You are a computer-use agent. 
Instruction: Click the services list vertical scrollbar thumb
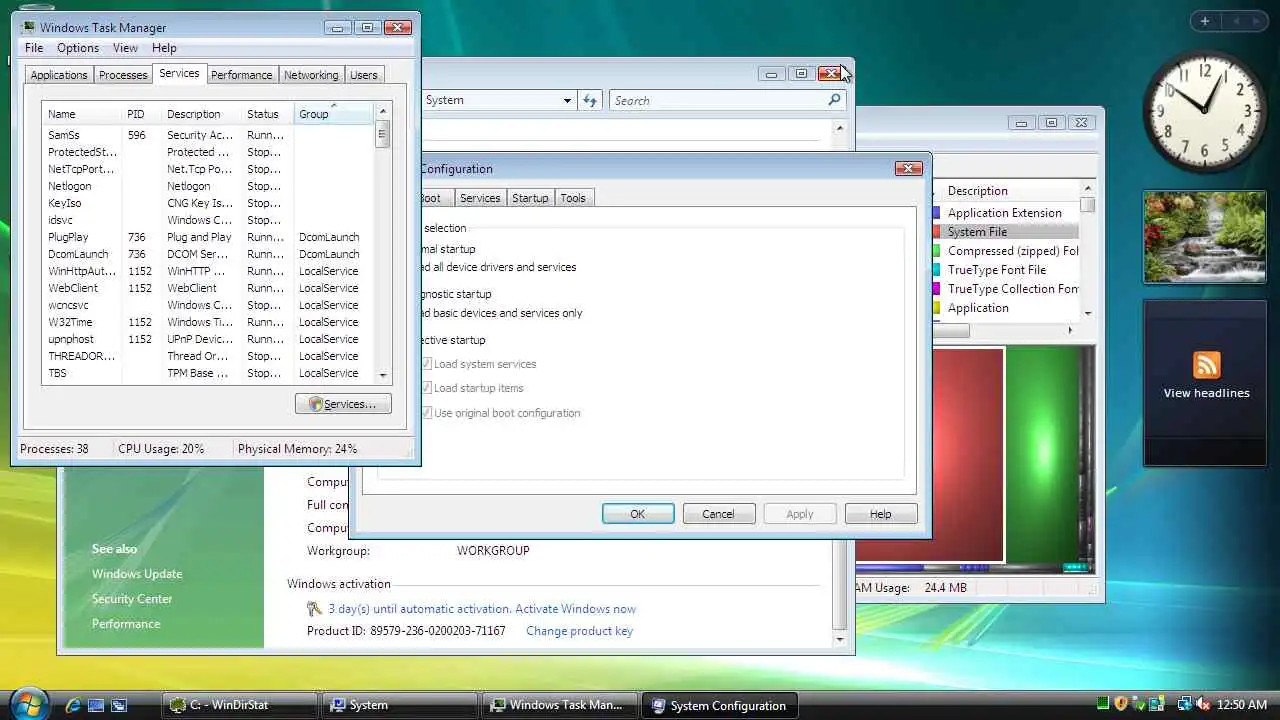(382, 135)
